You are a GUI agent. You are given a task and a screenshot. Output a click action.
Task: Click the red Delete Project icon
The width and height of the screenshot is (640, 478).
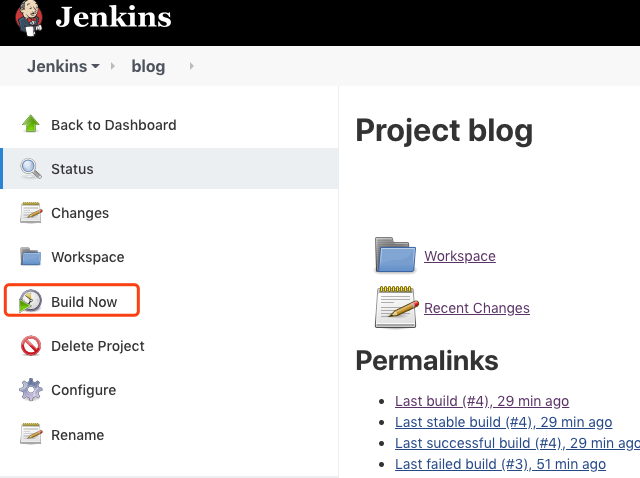(31, 346)
